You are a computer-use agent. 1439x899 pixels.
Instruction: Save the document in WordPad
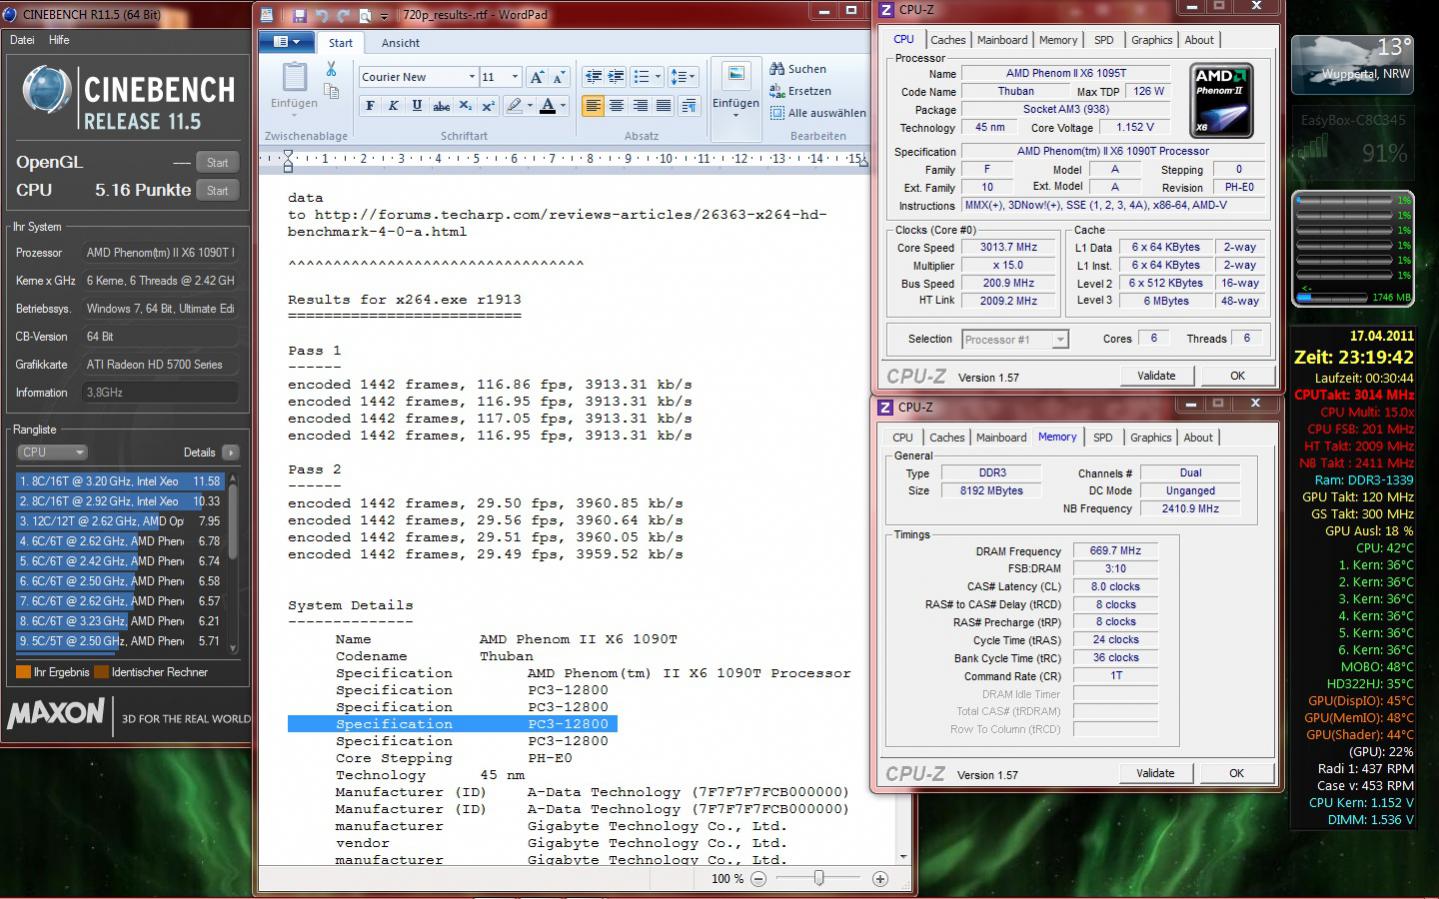pos(299,15)
